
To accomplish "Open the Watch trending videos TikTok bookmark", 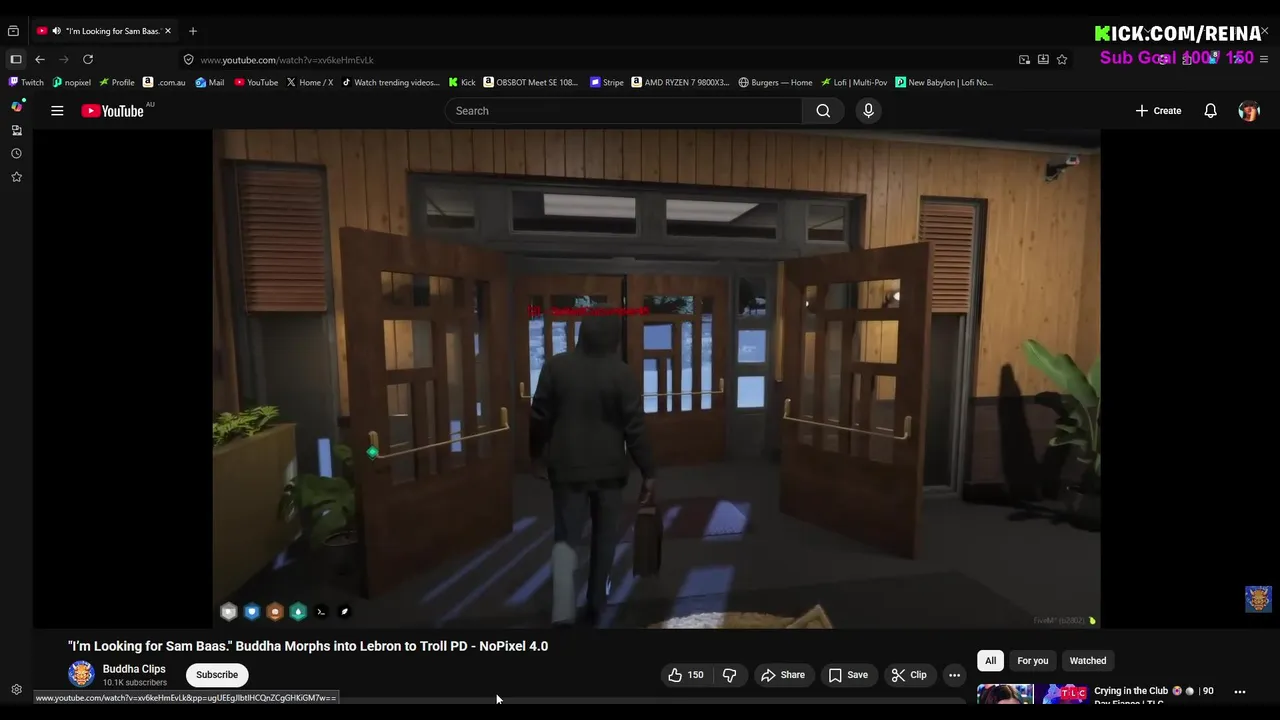I will pos(390,83).
